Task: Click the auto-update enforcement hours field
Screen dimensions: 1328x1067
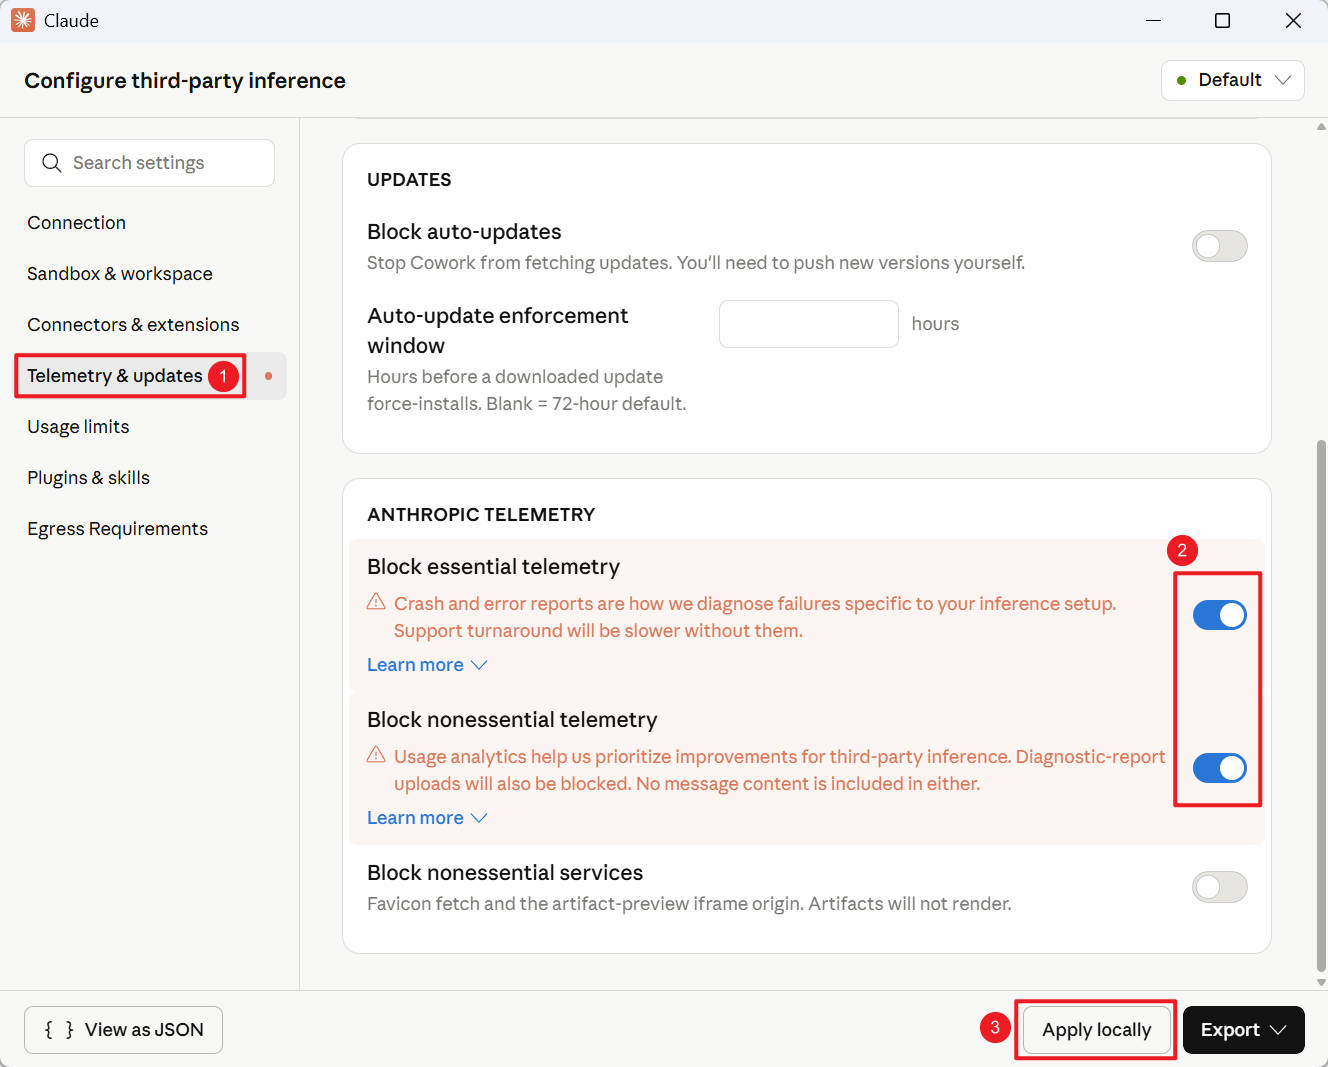Action: pos(808,324)
